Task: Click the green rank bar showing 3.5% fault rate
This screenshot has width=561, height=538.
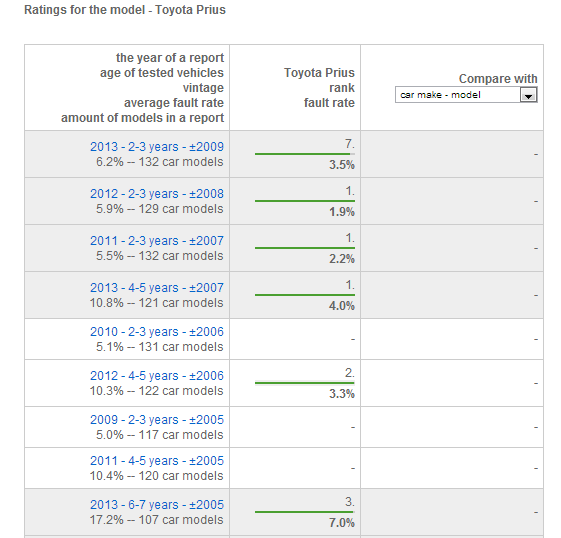Action: (x=304, y=154)
